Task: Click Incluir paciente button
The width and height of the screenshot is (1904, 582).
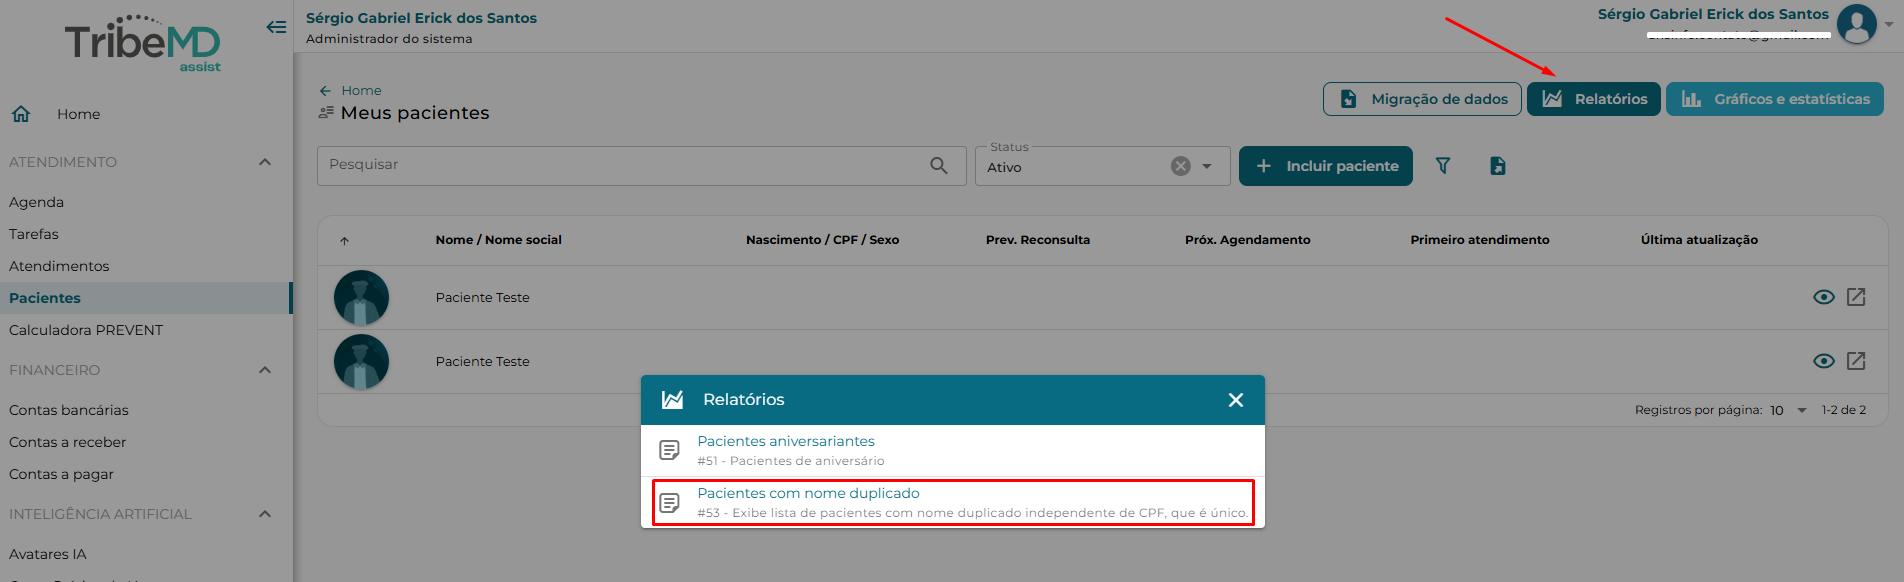Action: tap(1326, 166)
